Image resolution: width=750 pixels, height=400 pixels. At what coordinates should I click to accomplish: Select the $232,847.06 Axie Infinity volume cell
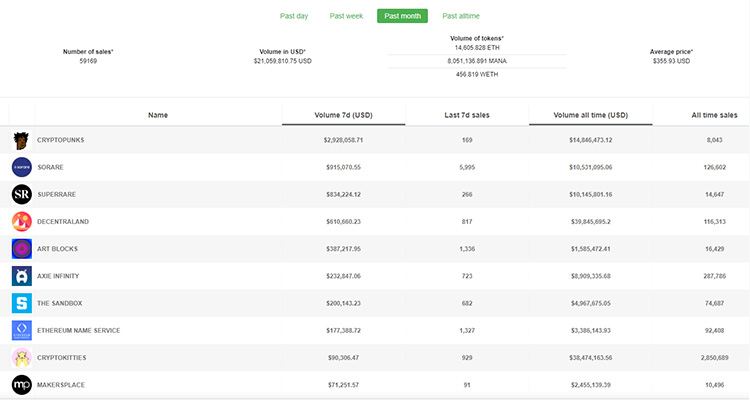click(x=343, y=276)
